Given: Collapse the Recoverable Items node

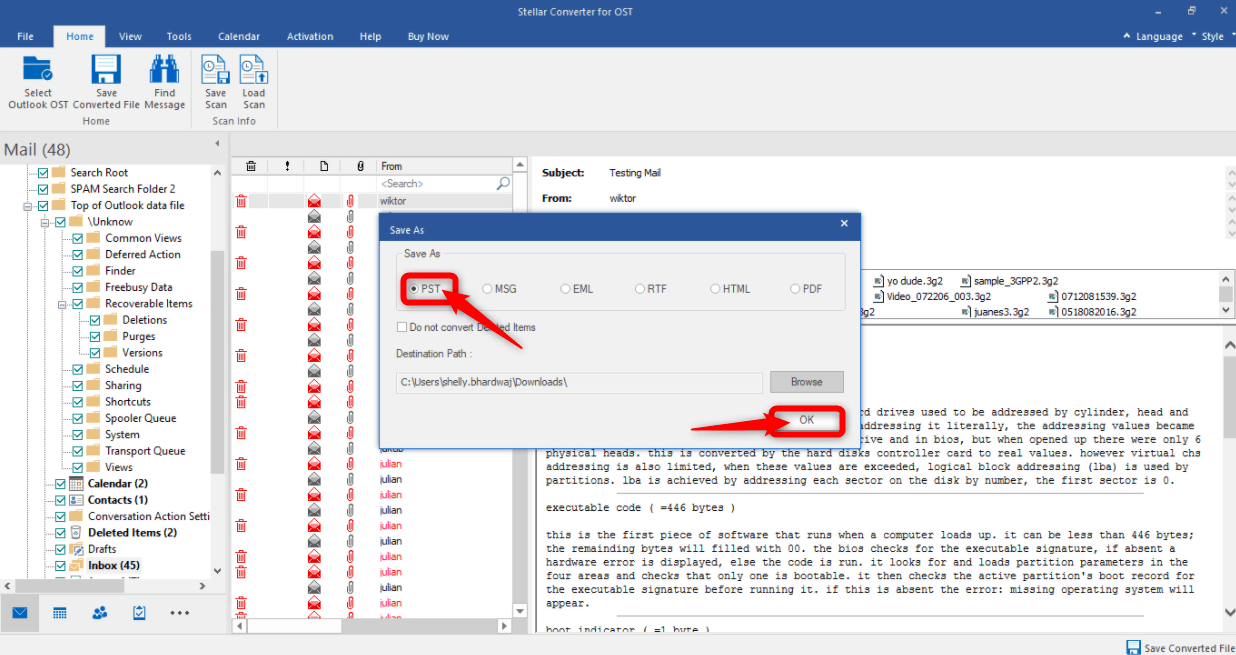Looking at the screenshot, I should [63, 303].
